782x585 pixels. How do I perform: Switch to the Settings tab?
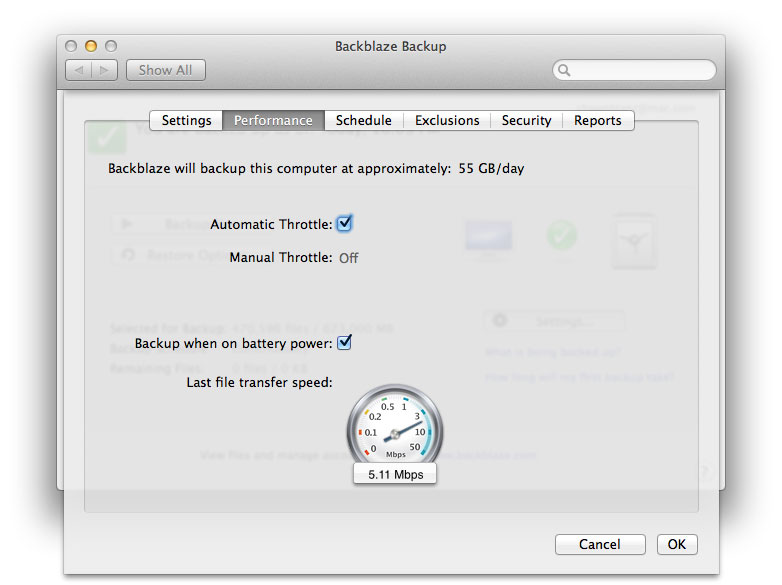click(x=187, y=121)
